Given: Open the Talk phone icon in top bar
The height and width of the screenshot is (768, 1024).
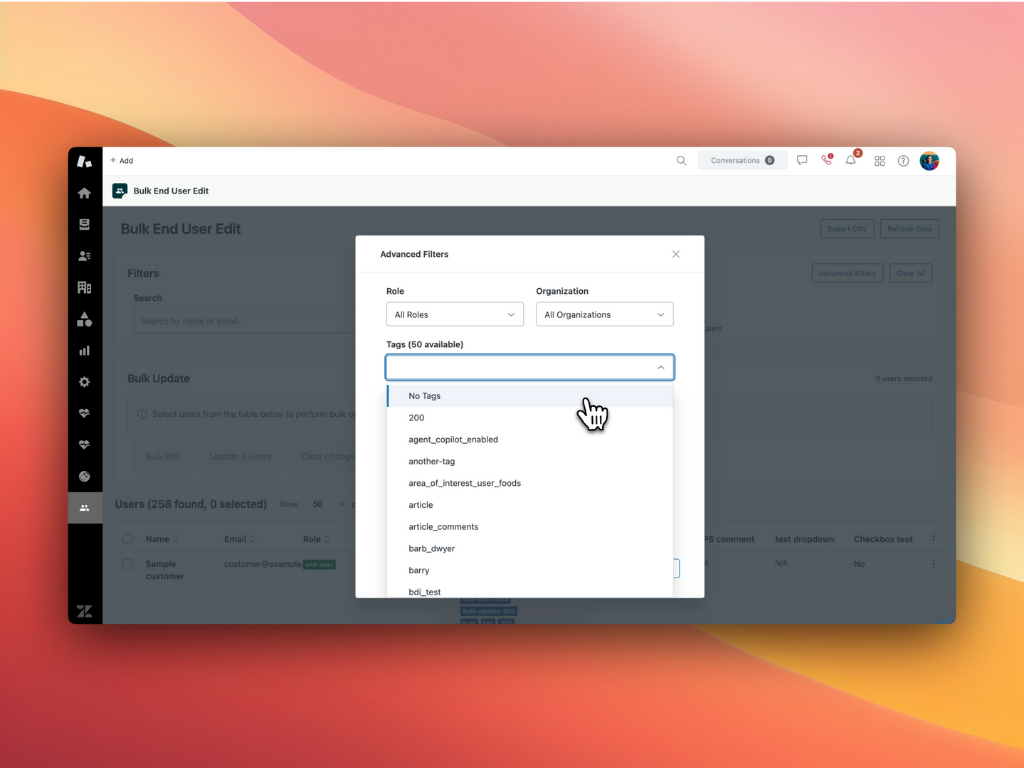Looking at the screenshot, I should [826, 161].
